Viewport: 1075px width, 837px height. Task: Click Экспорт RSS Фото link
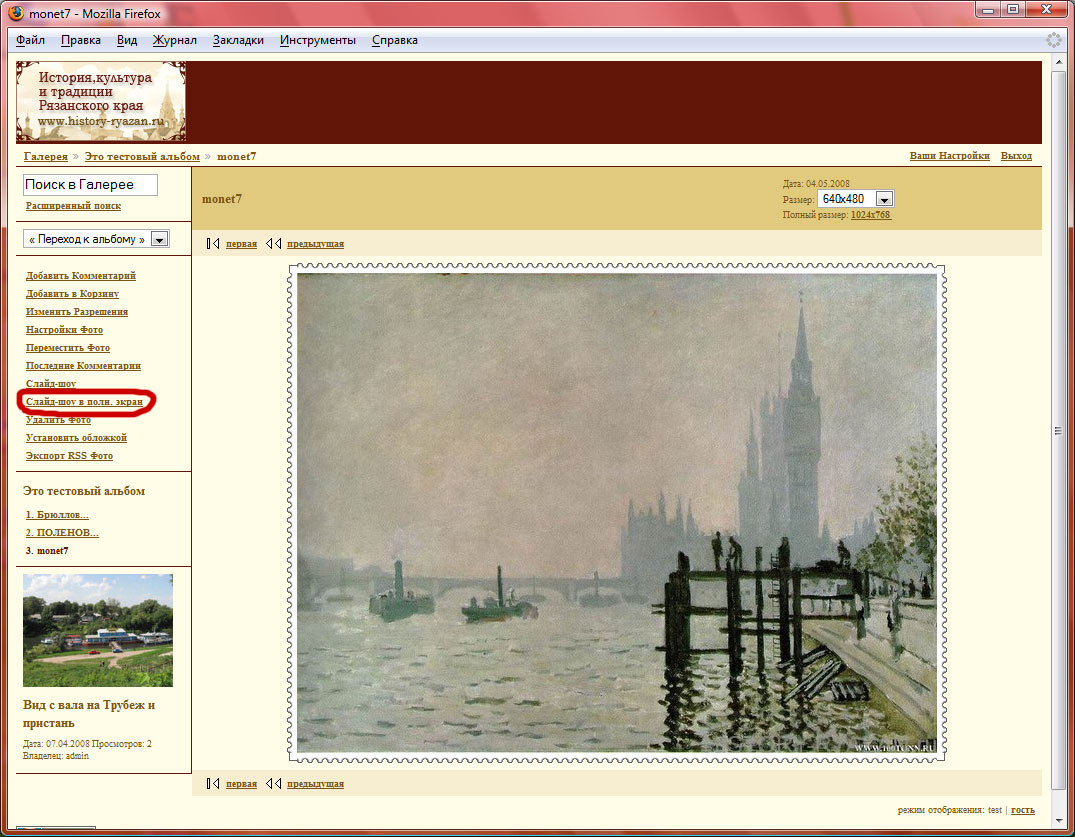click(69, 456)
